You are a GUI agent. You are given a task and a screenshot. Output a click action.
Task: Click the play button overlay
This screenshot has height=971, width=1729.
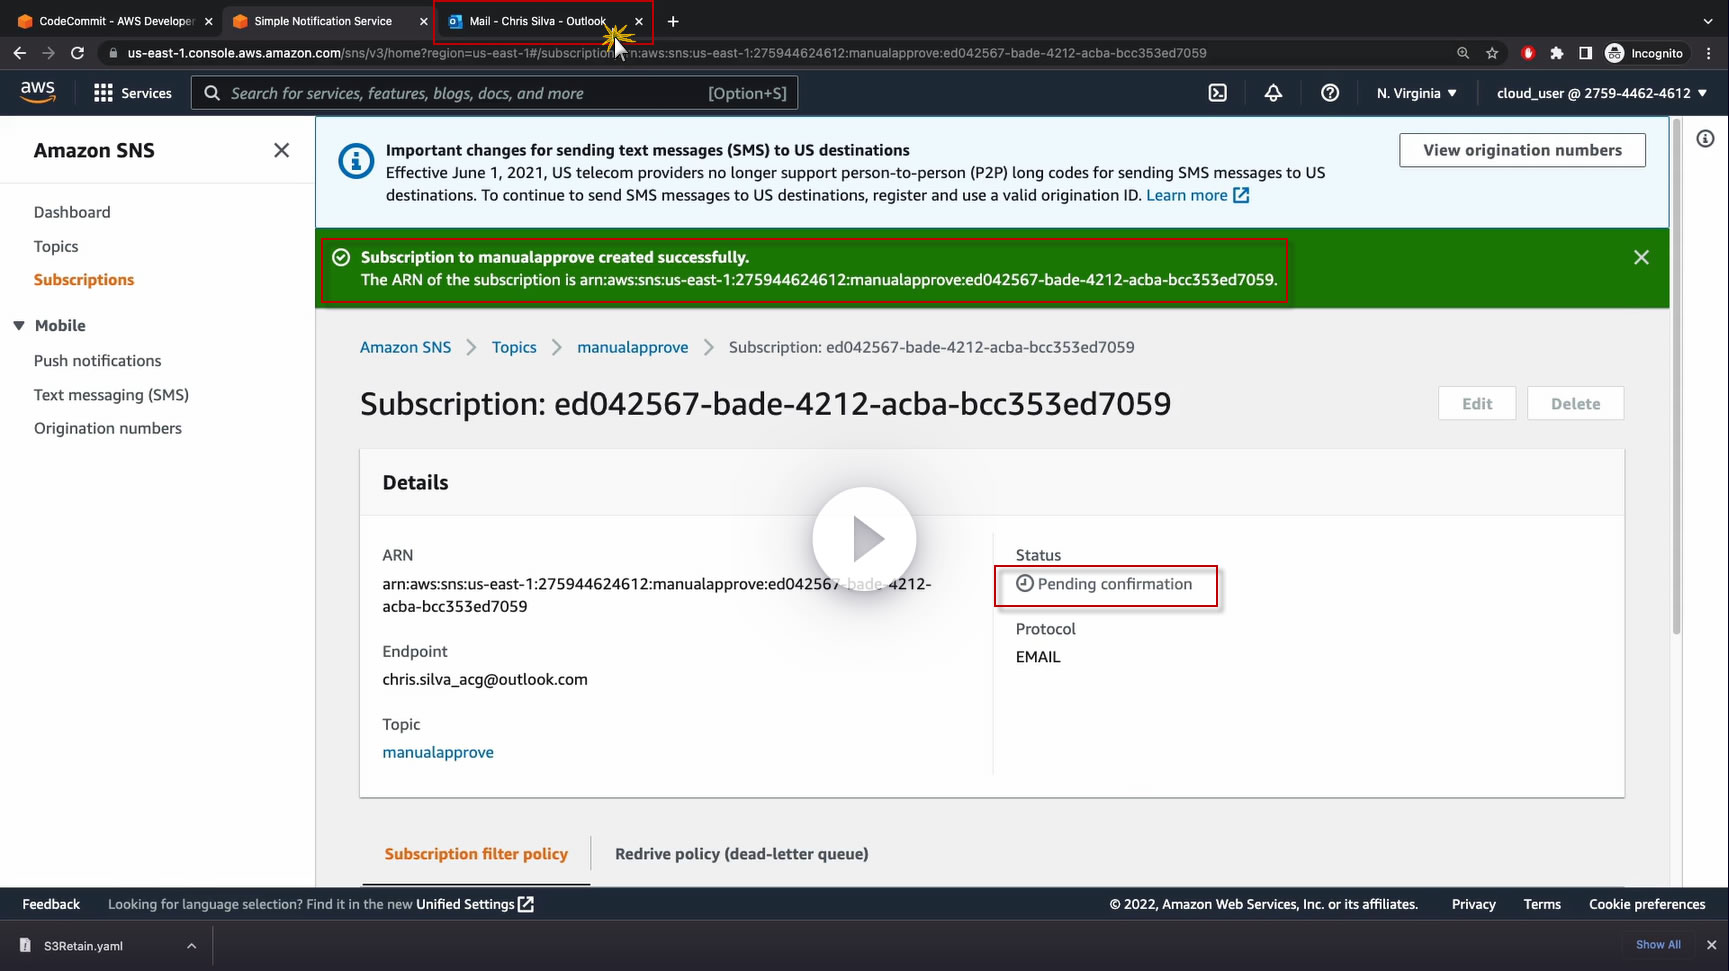864,539
